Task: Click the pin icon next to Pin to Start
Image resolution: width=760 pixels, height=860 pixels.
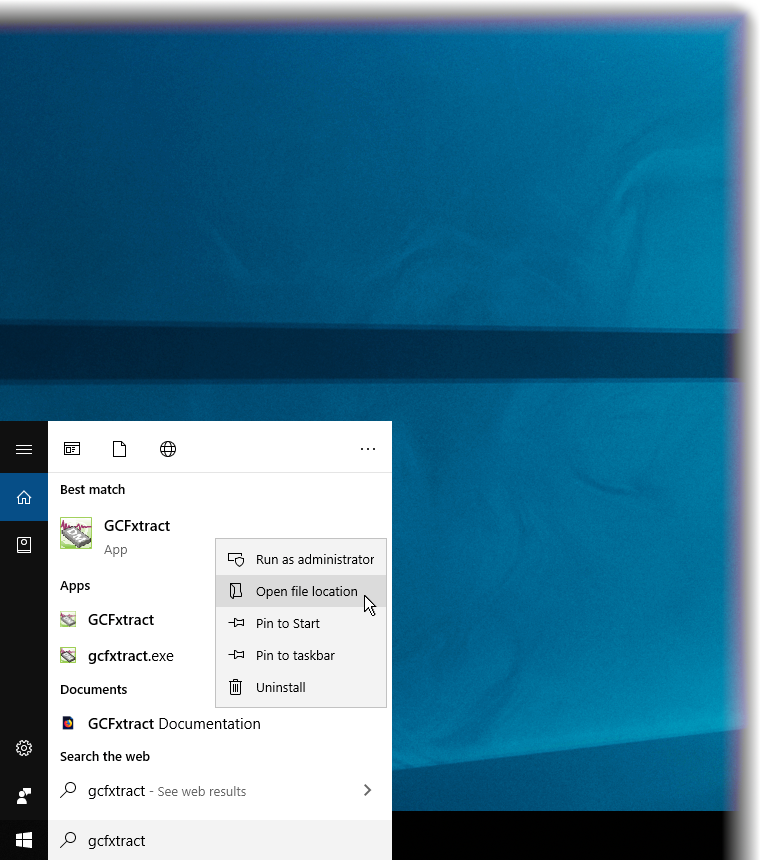Action: (236, 623)
